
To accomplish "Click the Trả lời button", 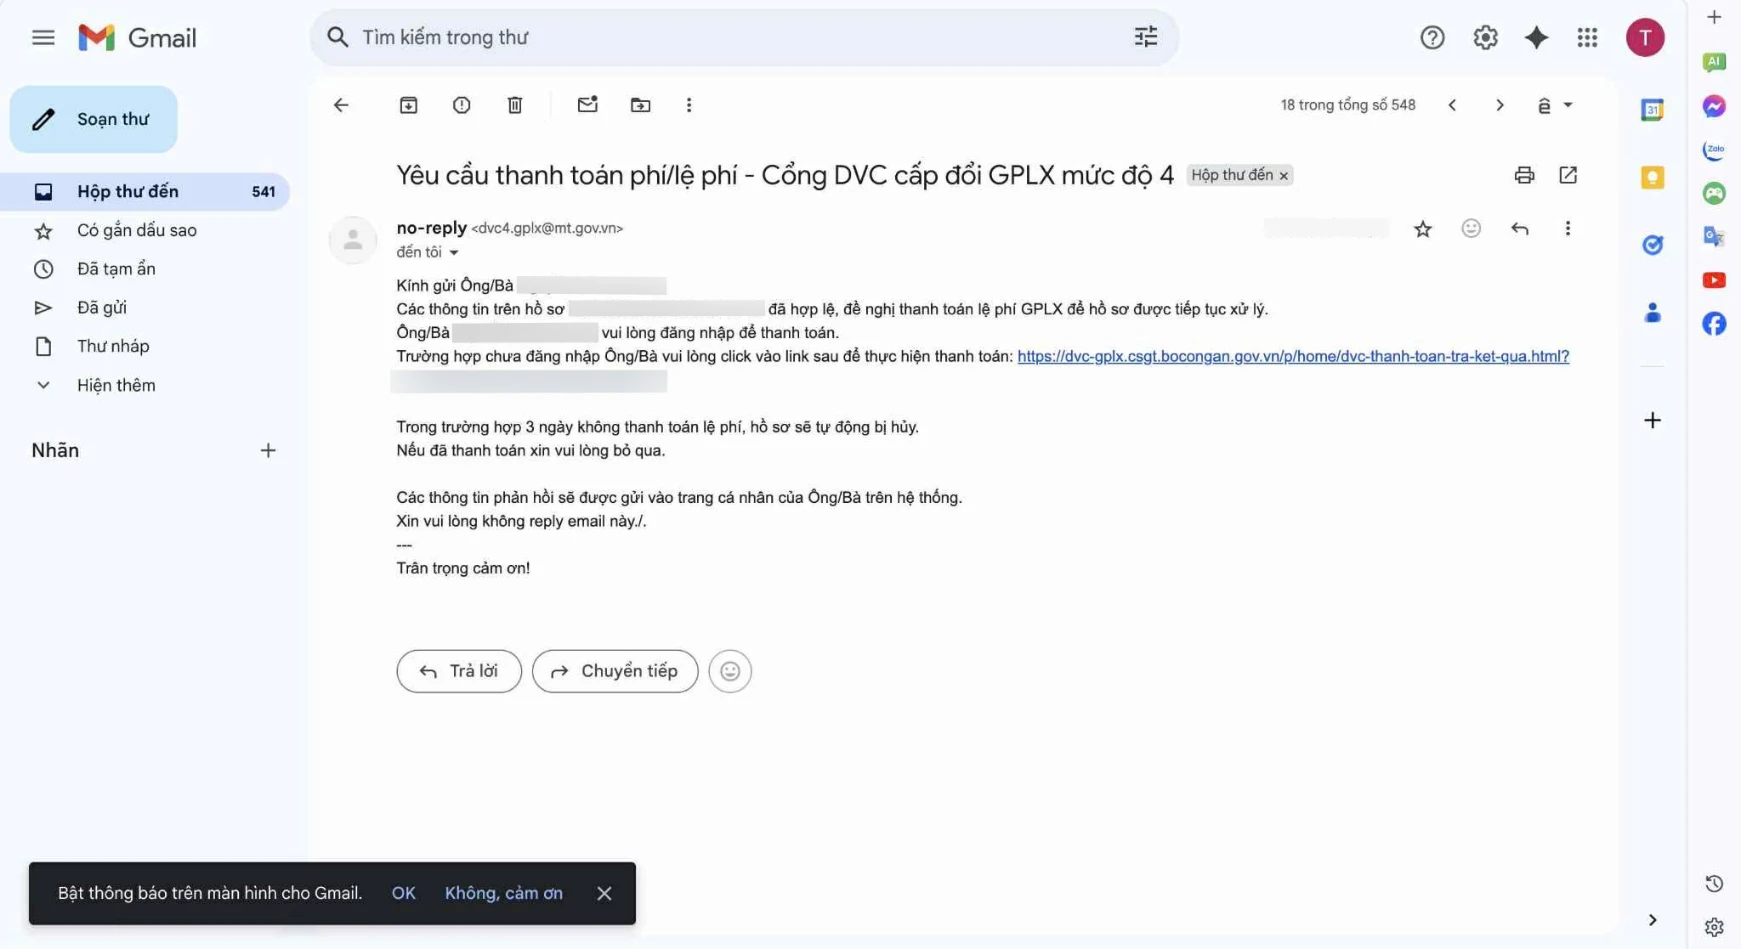I will tap(459, 671).
